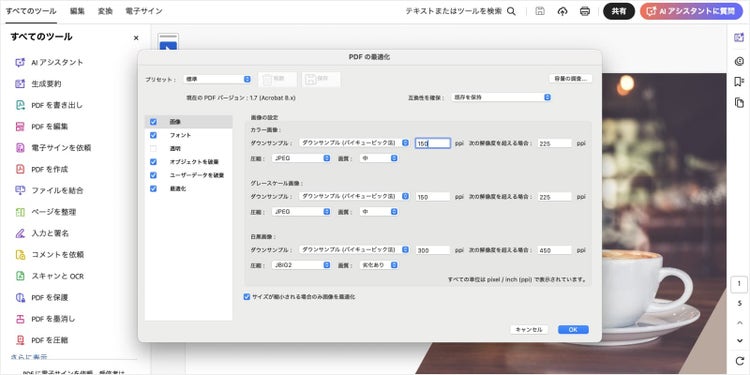Toggle the ユーザーデータを破棄 checkbox
The width and height of the screenshot is (750, 375).
tap(153, 175)
